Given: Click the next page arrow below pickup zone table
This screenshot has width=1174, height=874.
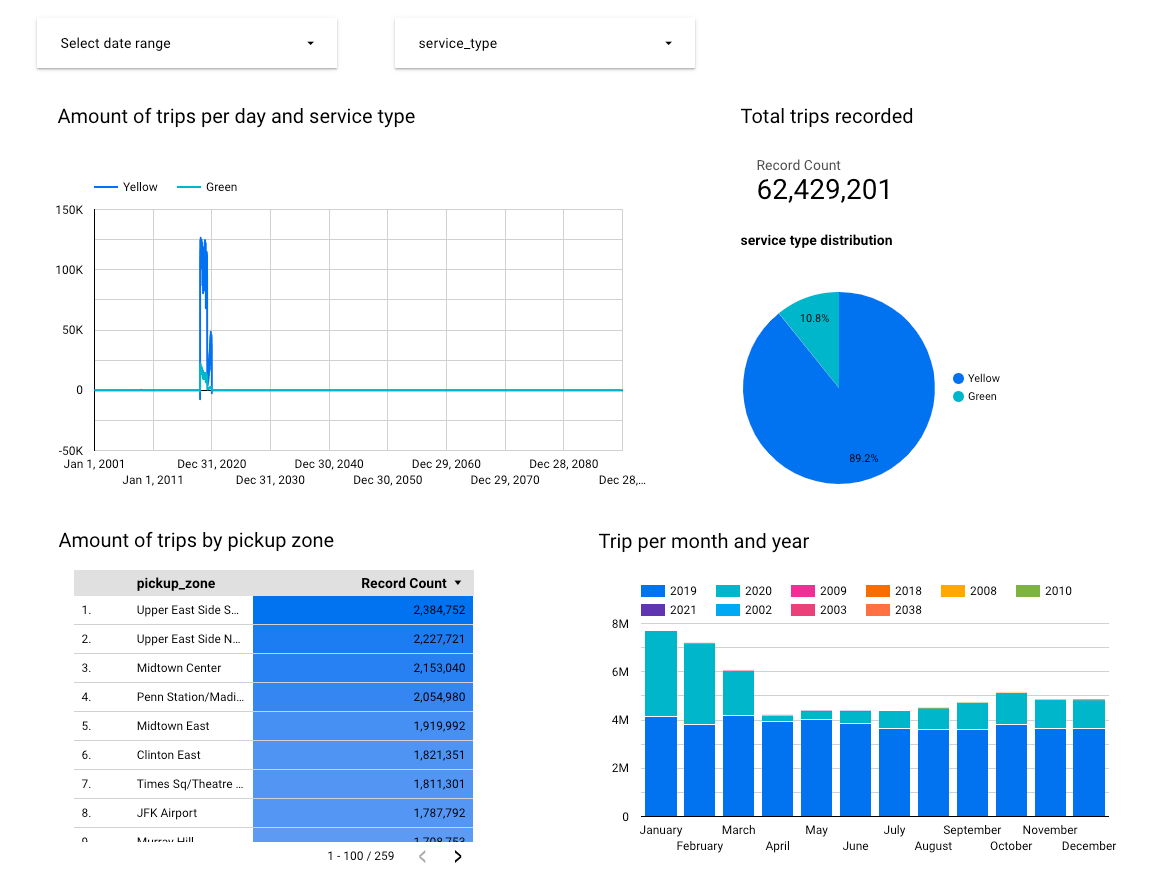Looking at the screenshot, I should click(x=458, y=856).
